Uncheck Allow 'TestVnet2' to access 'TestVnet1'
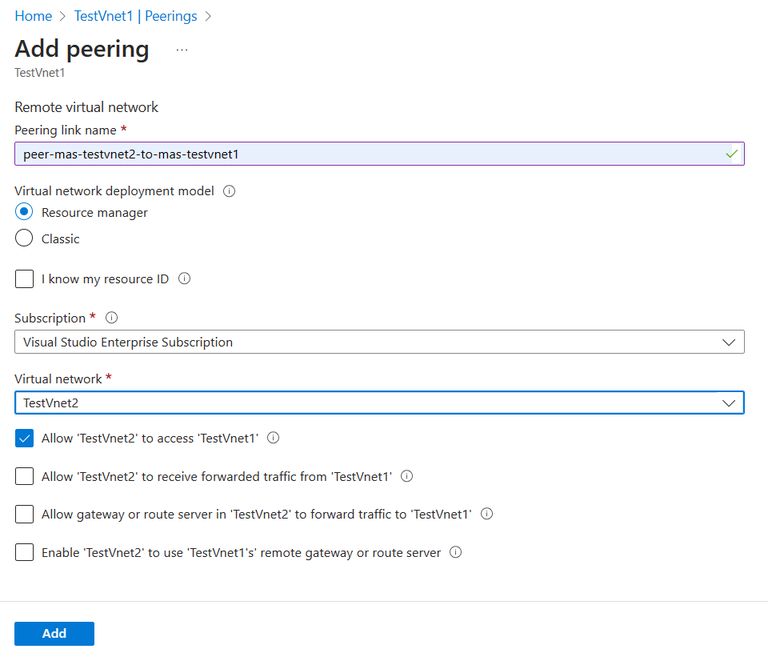This screenshot has height=657, width=768. 25,438
